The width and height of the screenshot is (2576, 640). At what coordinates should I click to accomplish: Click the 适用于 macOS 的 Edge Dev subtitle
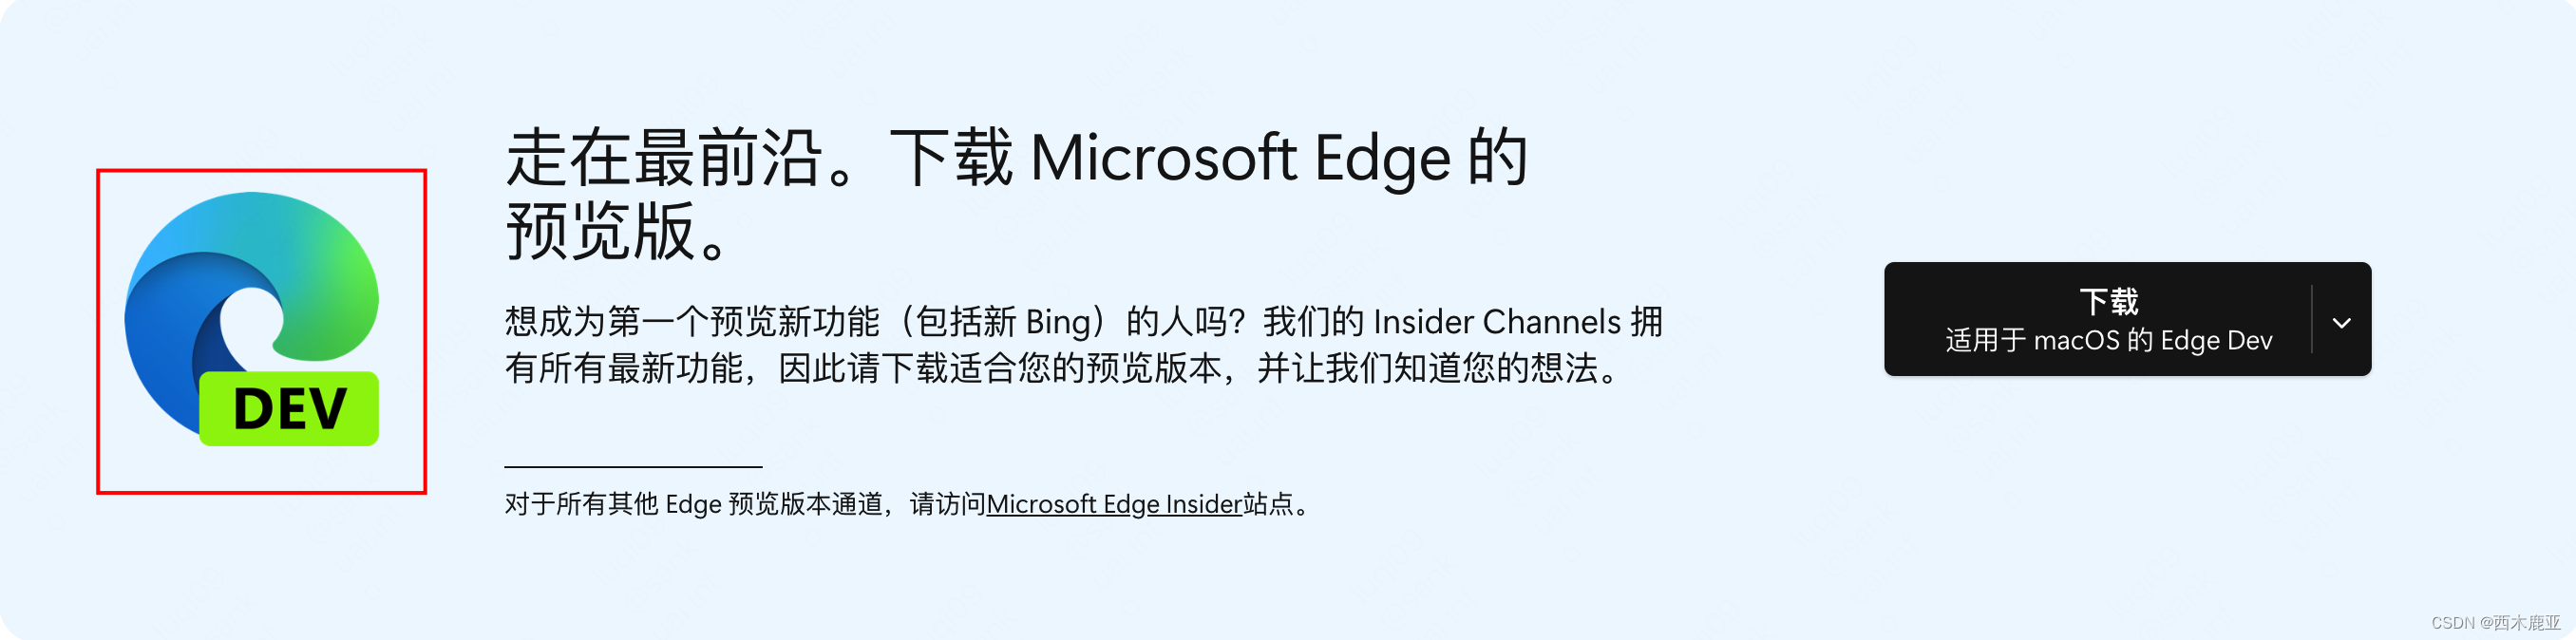click(x=2108, y=341)
